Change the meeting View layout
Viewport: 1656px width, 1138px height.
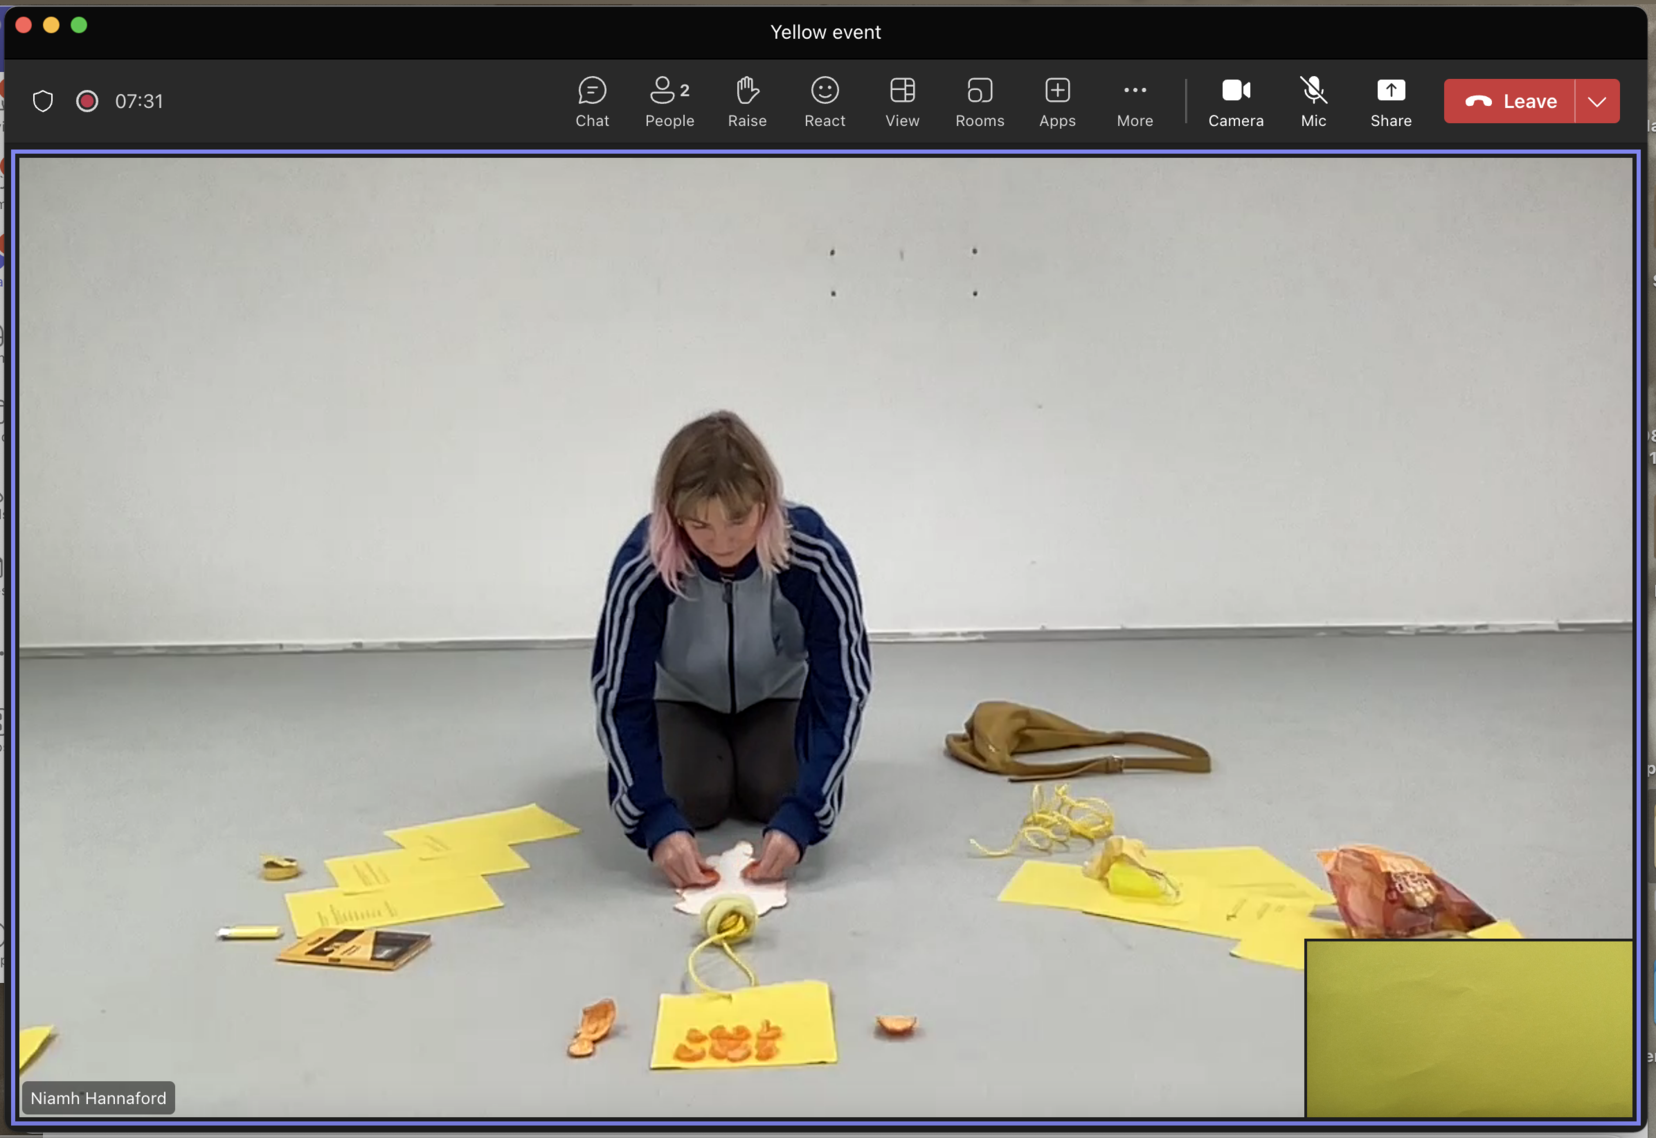(902, 102)
